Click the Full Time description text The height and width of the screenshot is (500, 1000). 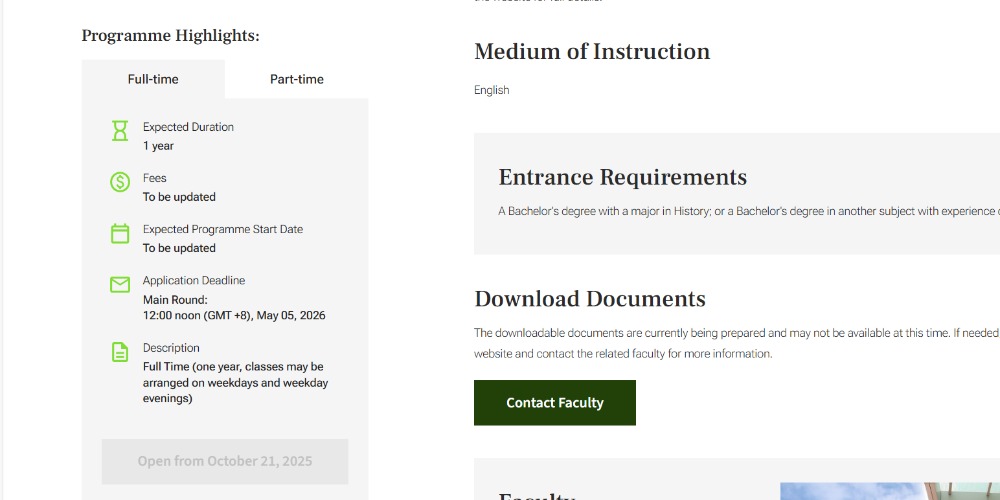coord(235,382)
